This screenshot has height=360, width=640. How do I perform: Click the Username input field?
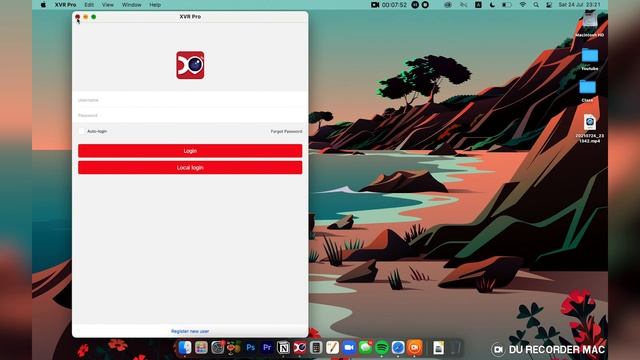click(190, 100)
